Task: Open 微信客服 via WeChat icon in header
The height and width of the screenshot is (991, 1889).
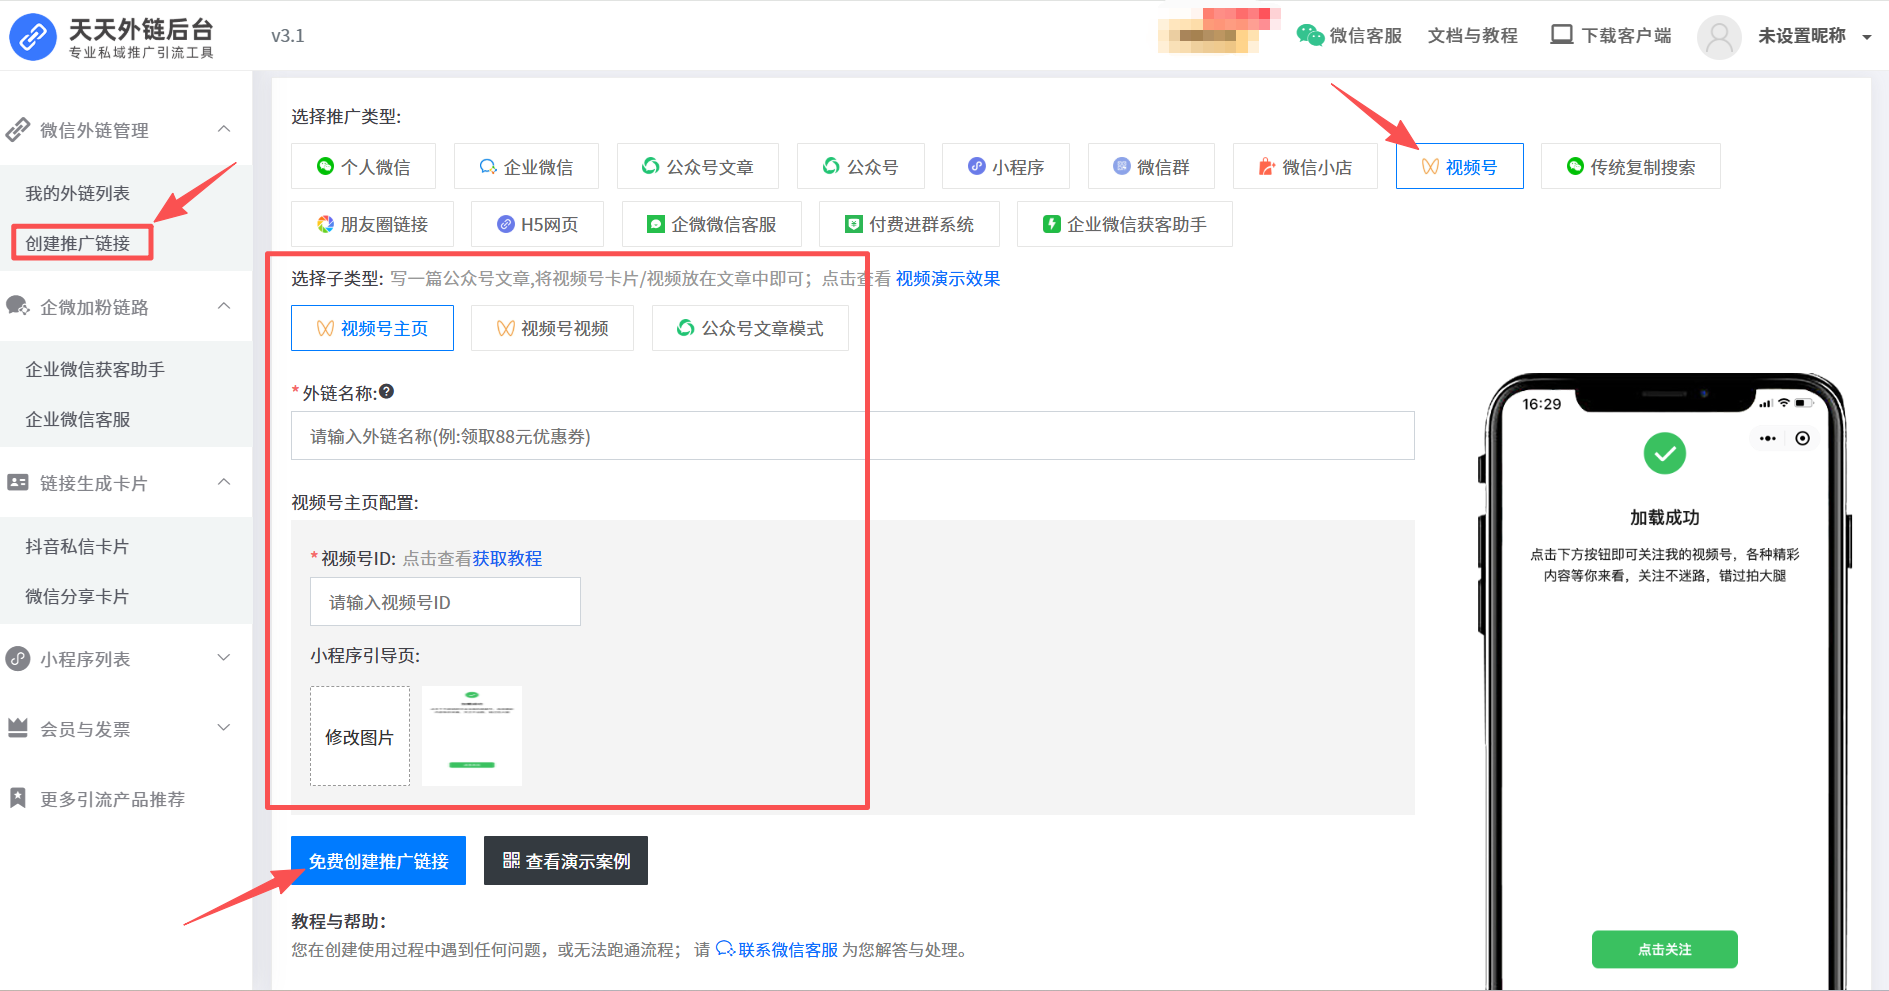Action: (x=1310, y=36)
